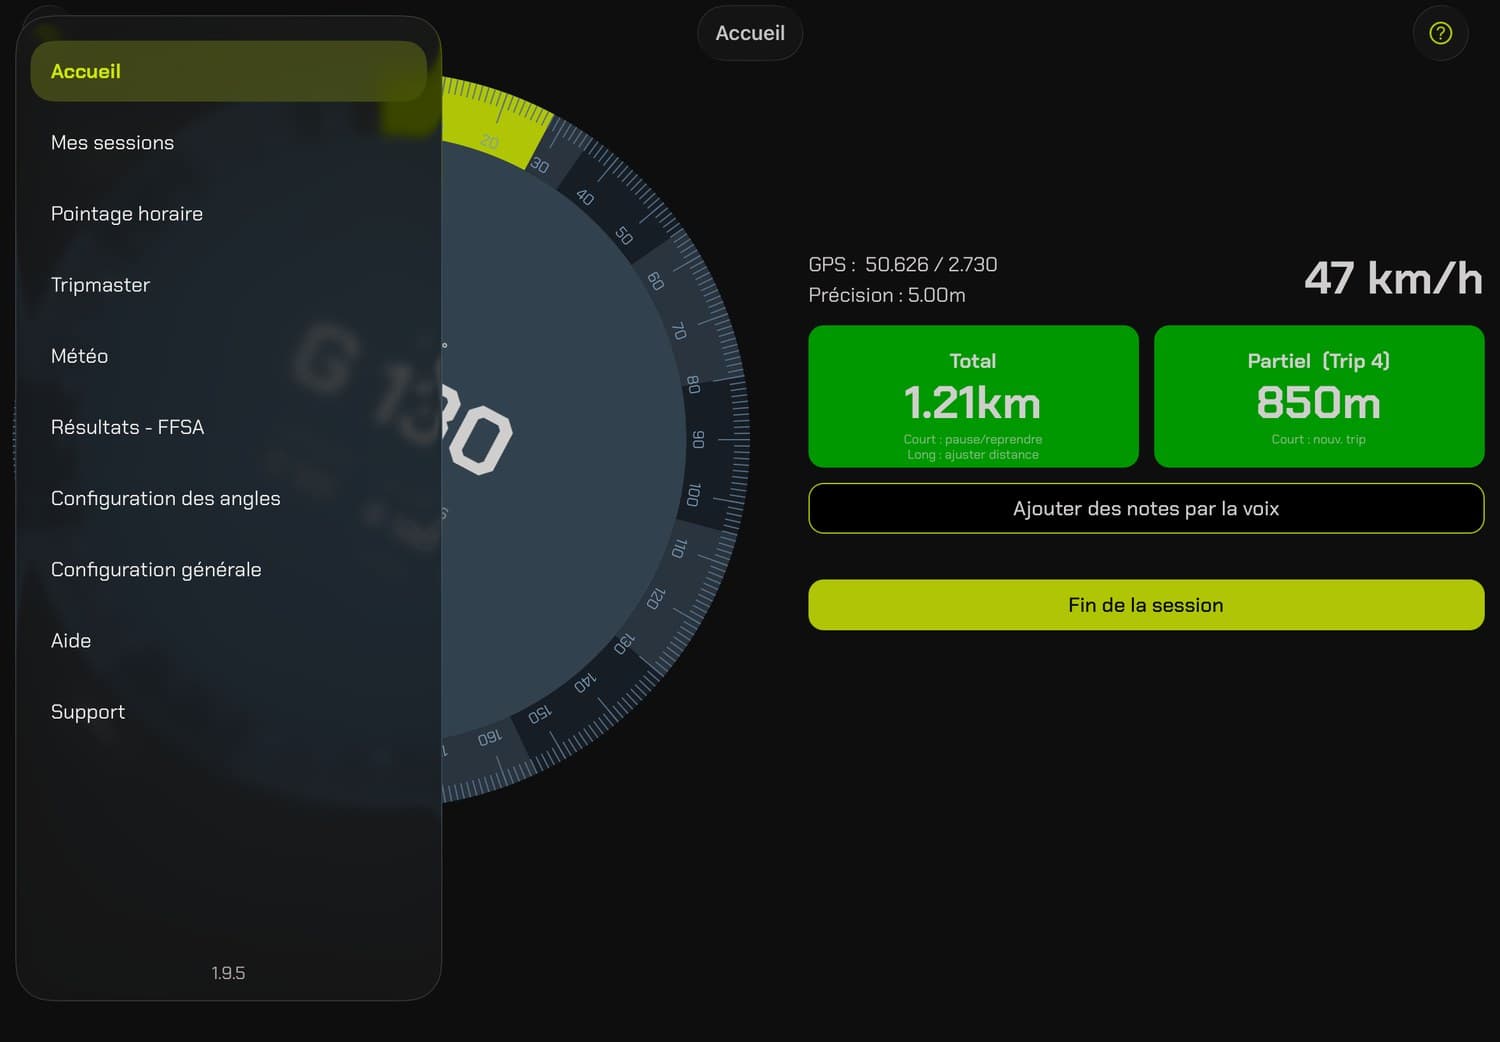This screenshot has width=1500, height=1042.
Task: Click Ajouter des notes par la voix
Action: (x=1146, y=508)
